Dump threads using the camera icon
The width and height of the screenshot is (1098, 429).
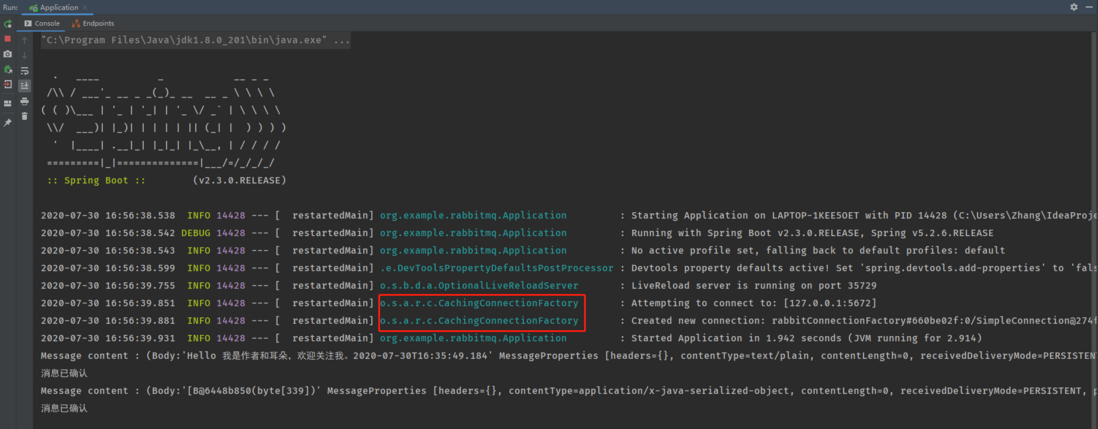coord(8,54)
